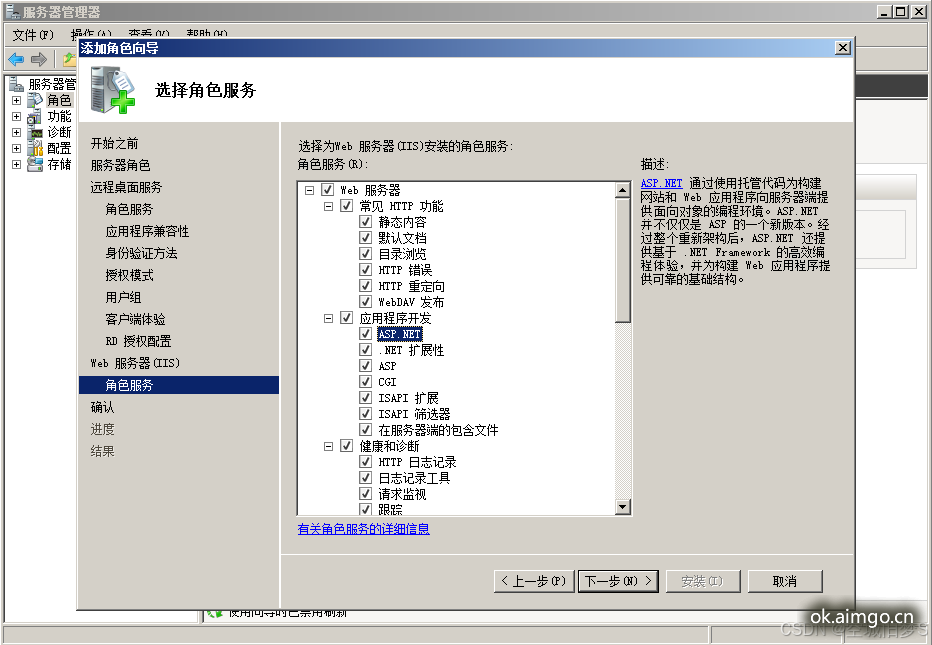Collapse the 常见 HTTP 功能 node
Image resolution: width=932 pixels, height=645 pixels.
[x=328, y=206]
